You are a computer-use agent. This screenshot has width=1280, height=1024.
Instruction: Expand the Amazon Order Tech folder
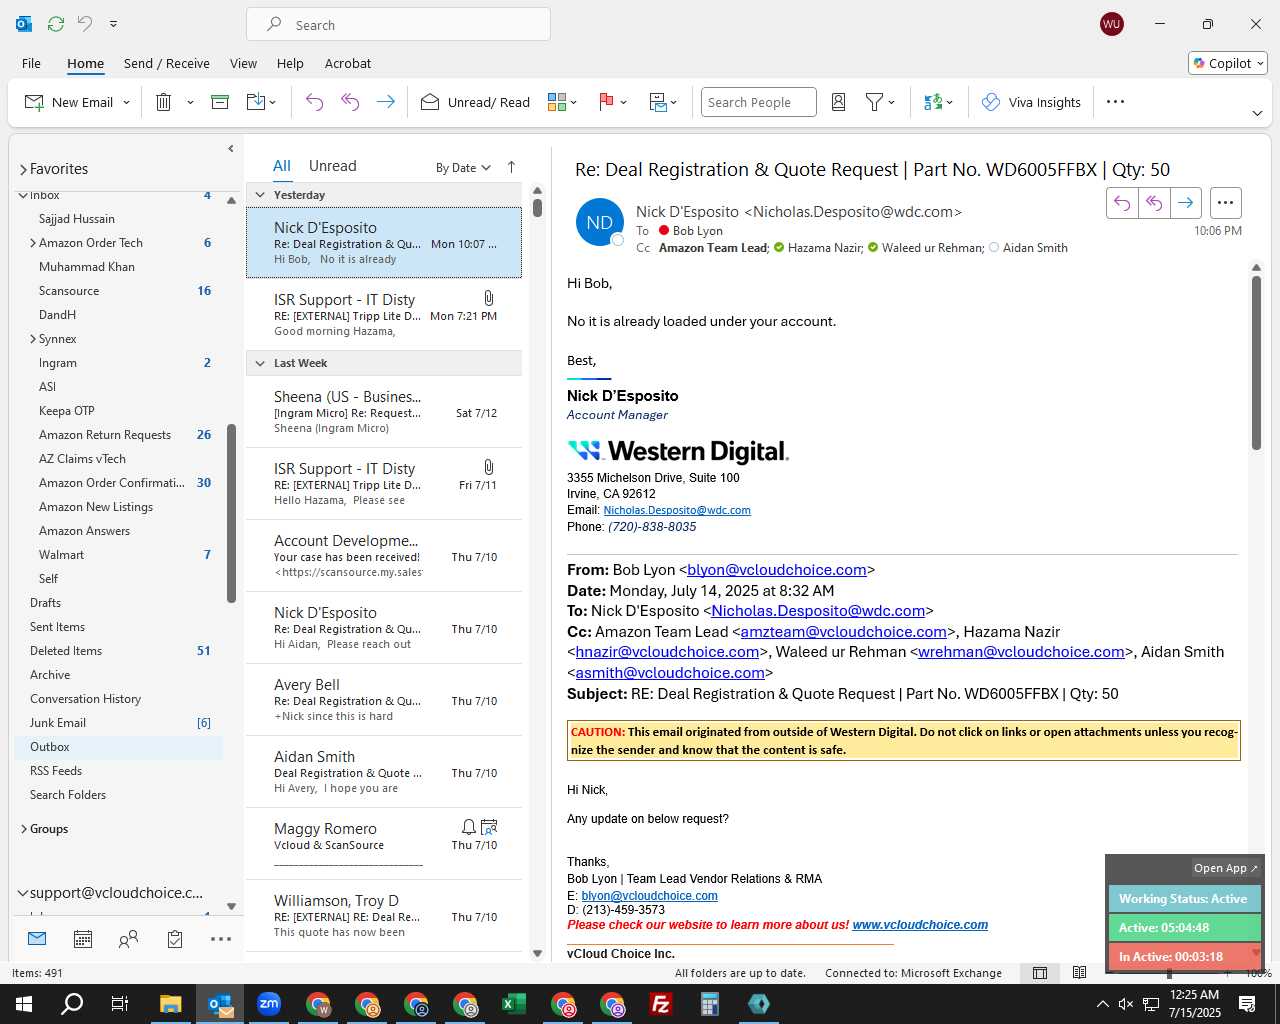tap(33, 243)
